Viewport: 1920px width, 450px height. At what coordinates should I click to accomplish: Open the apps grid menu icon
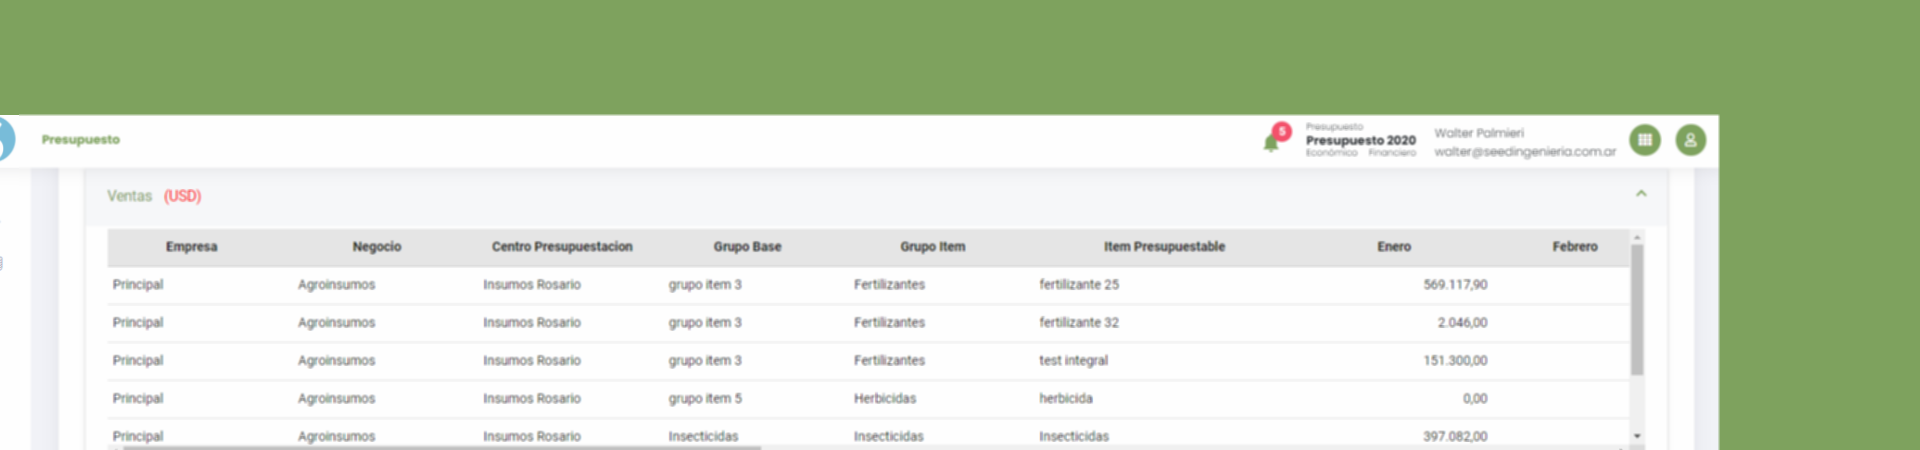1644,140
